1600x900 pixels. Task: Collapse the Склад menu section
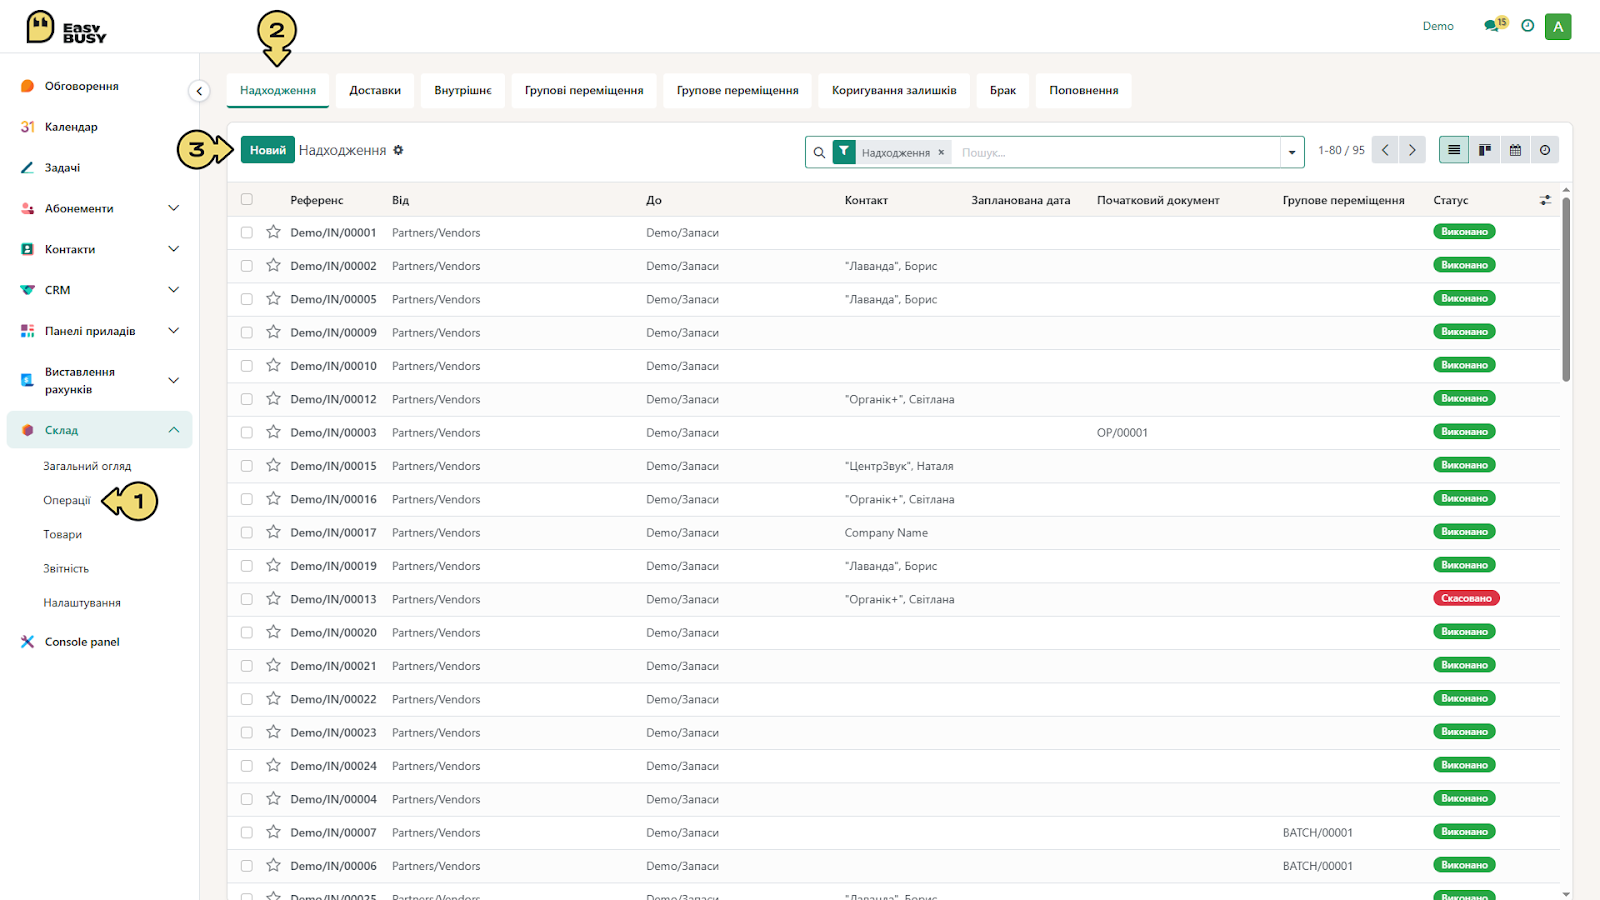click(173, 430)
